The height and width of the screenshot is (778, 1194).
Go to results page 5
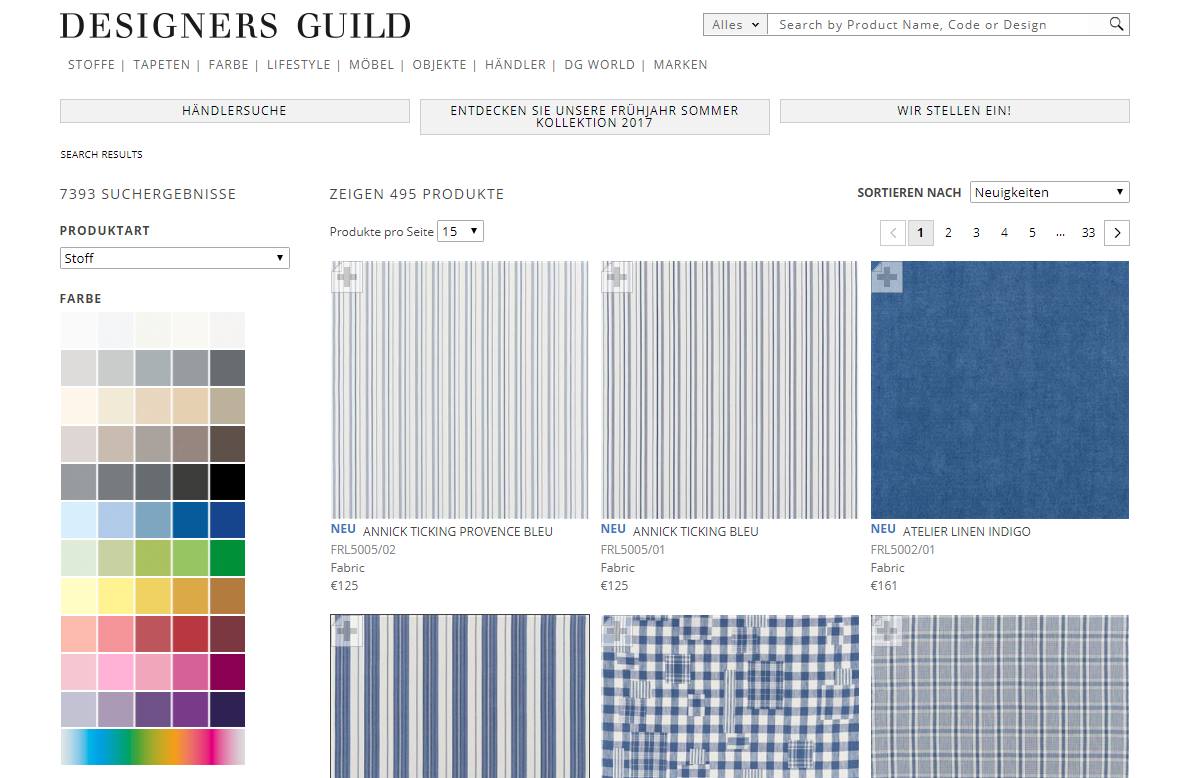(x=1033, y=233)
